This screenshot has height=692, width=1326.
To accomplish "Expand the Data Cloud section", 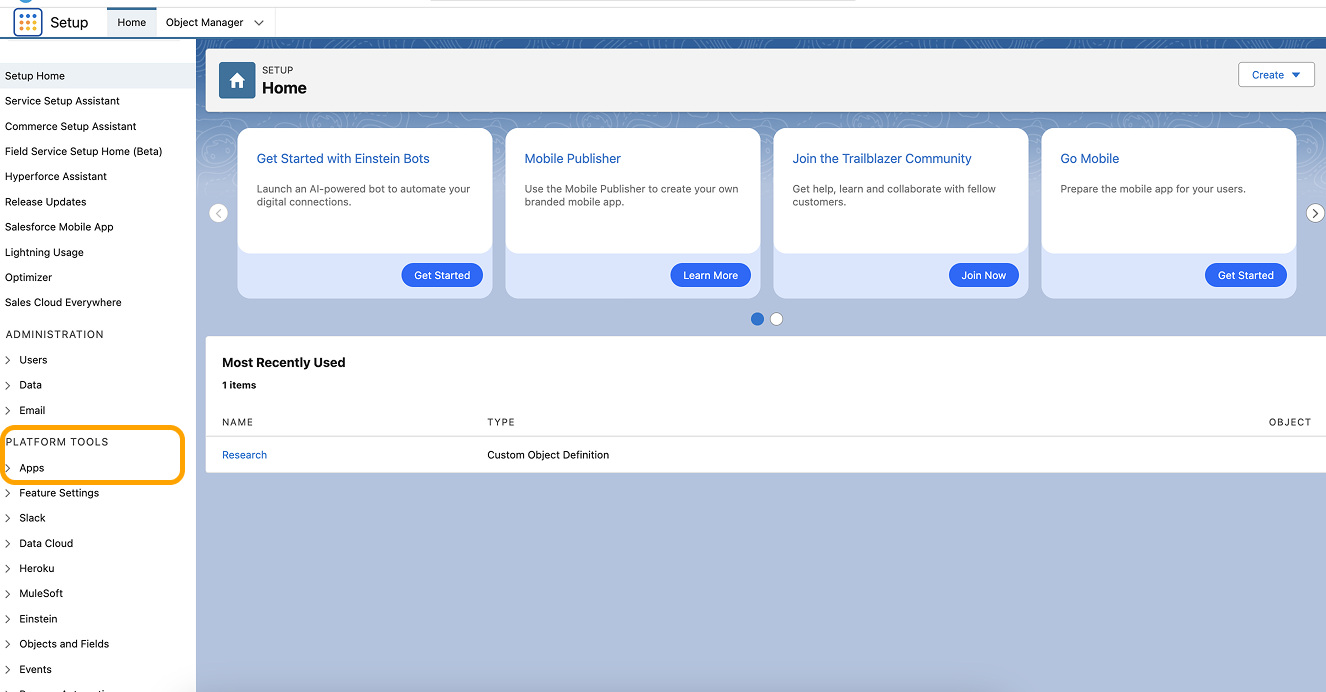I will (x=9, y=543).
